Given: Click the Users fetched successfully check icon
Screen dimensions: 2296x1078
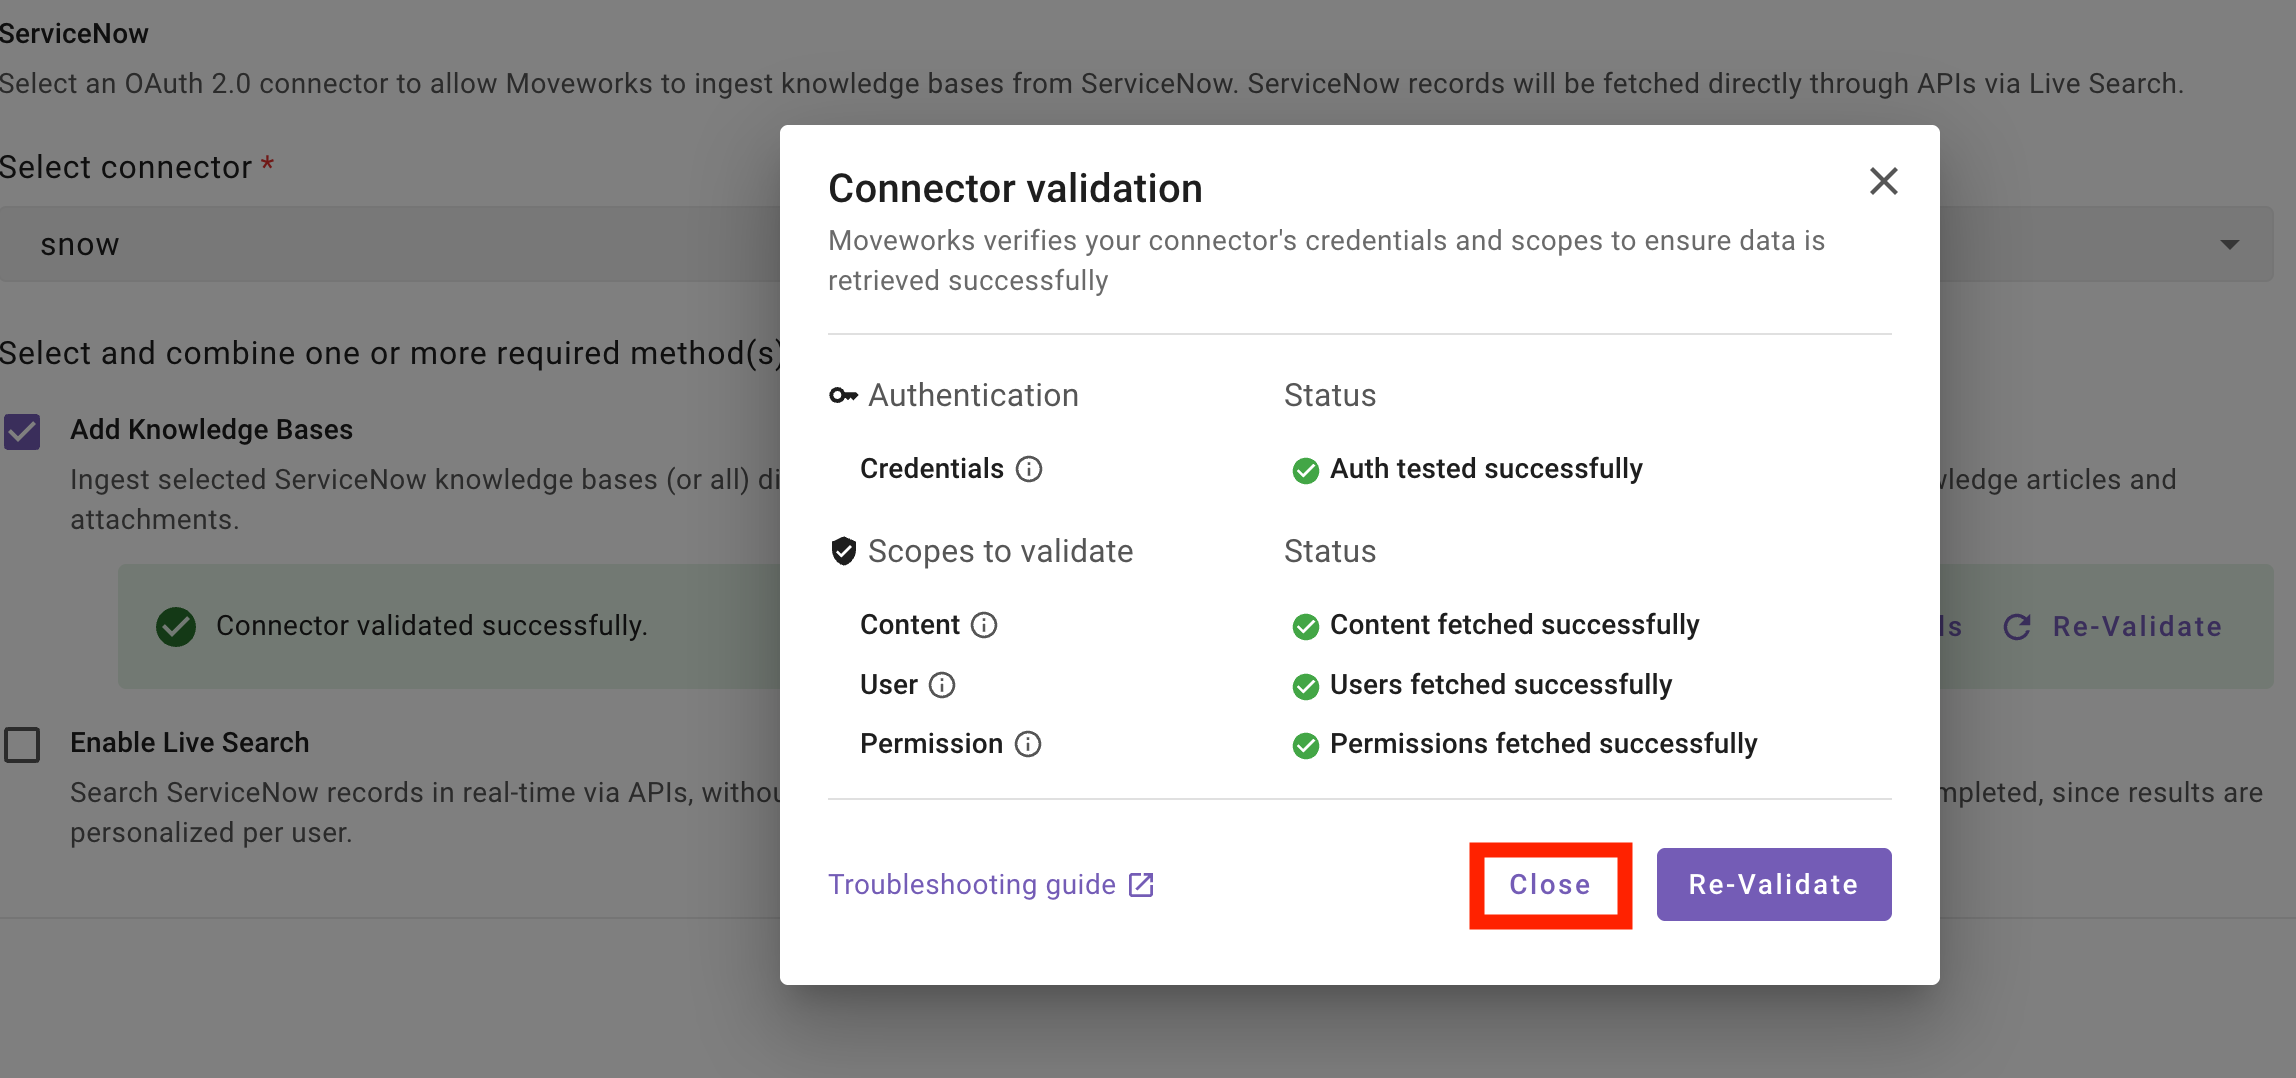Looking at the screenshot, I should pos(1305,687).
